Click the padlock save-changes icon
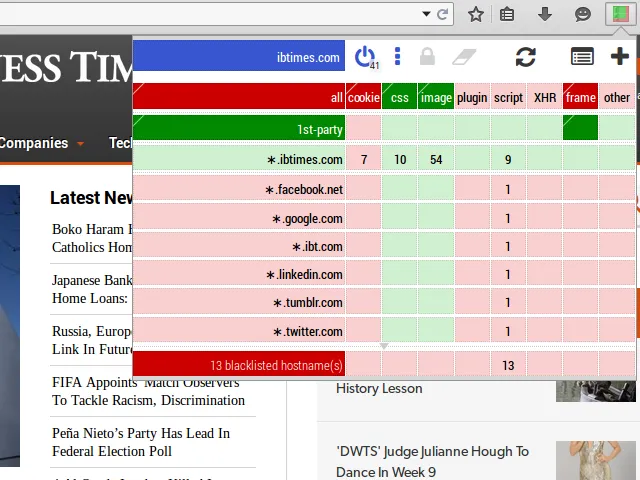Image resolution: width=640 pixels, height=480 pixels. coord(427,57)
